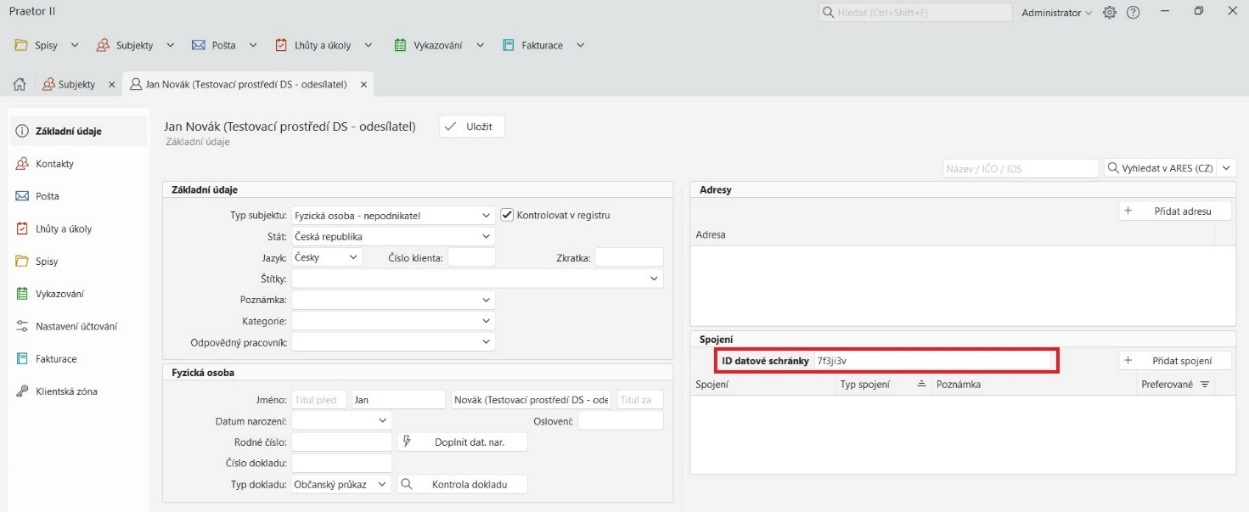Image resolution: width=1249 pixels, height=512 pixels.
Task: Switch to the Subjekty tab
Action: (x=75, y=84)
